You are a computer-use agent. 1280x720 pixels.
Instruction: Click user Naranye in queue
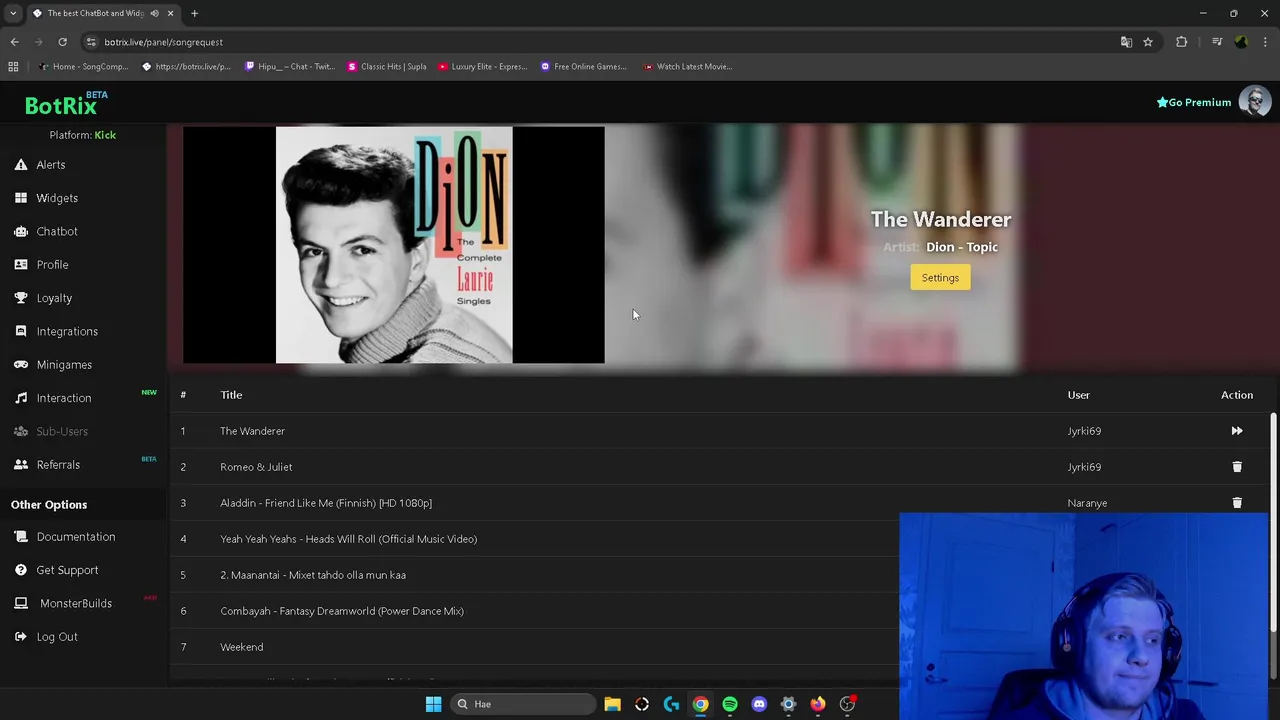point(1087,503)
